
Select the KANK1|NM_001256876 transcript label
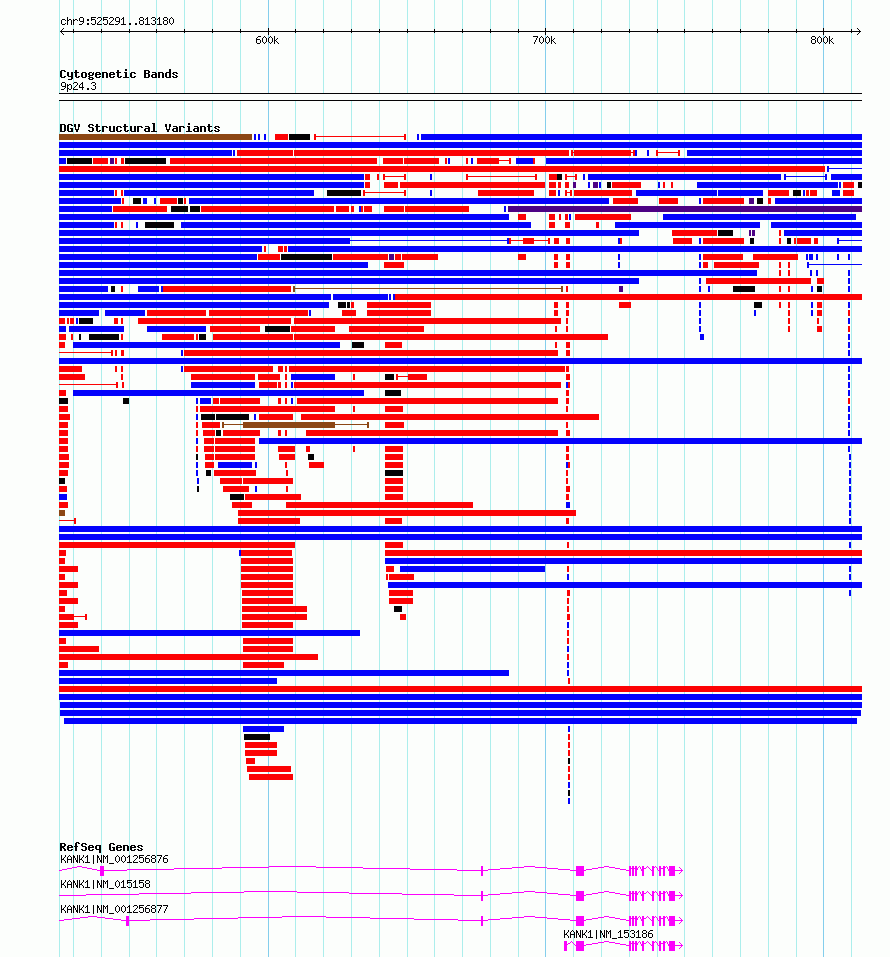pos(114,859)
